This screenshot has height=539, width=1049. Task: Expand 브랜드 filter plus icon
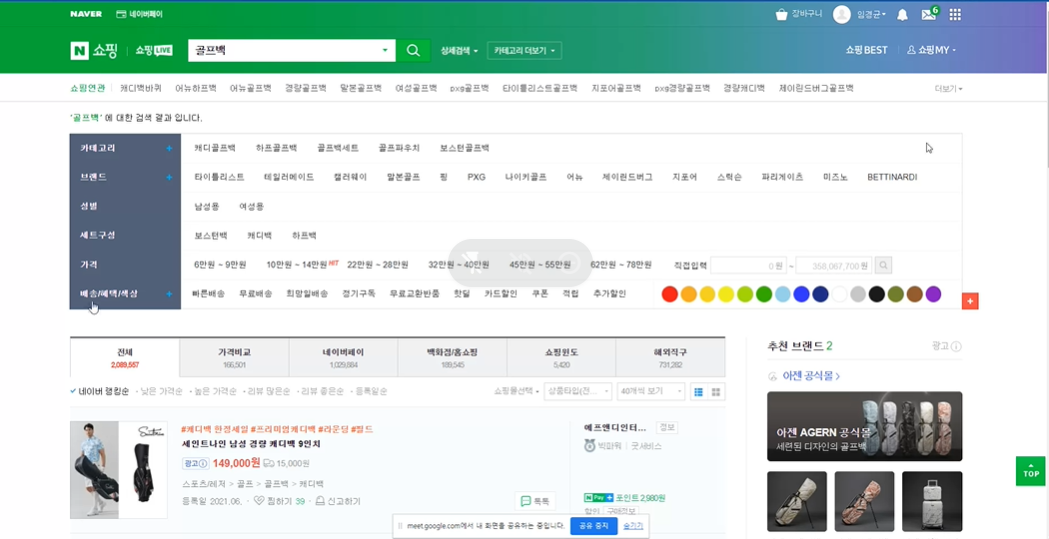pyautogui.click(x=169, y=177)
